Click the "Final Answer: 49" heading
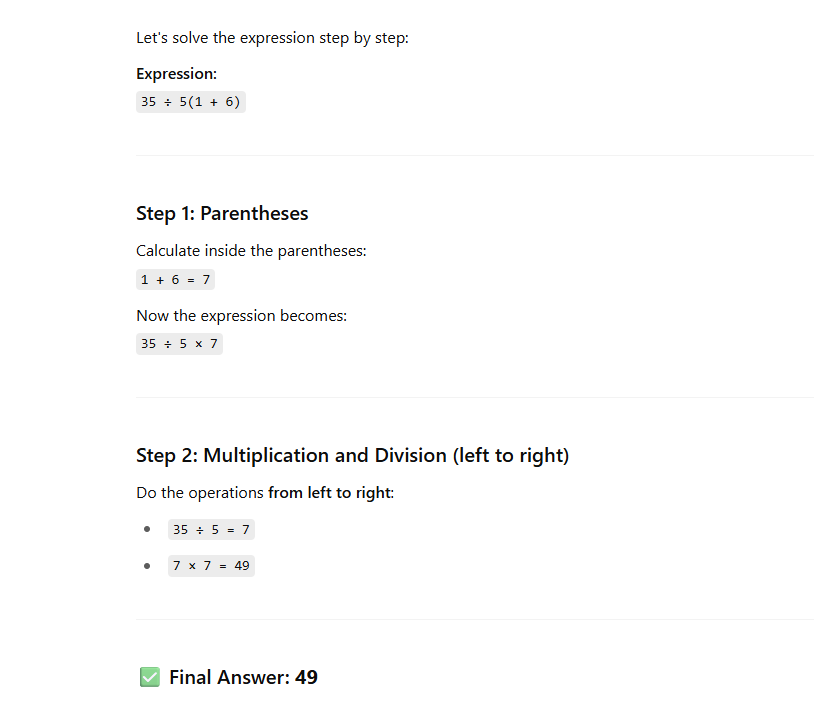 click(243, 678)
